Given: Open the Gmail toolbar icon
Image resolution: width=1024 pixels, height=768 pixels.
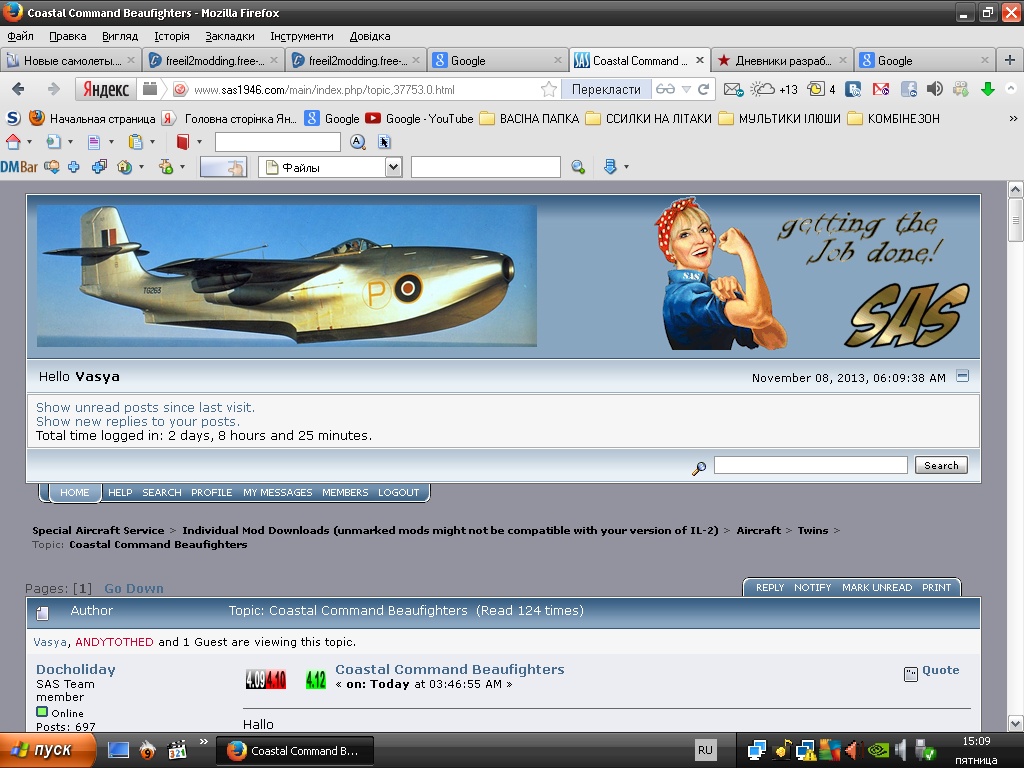Looking at the screenshot, I should [881, 89].
